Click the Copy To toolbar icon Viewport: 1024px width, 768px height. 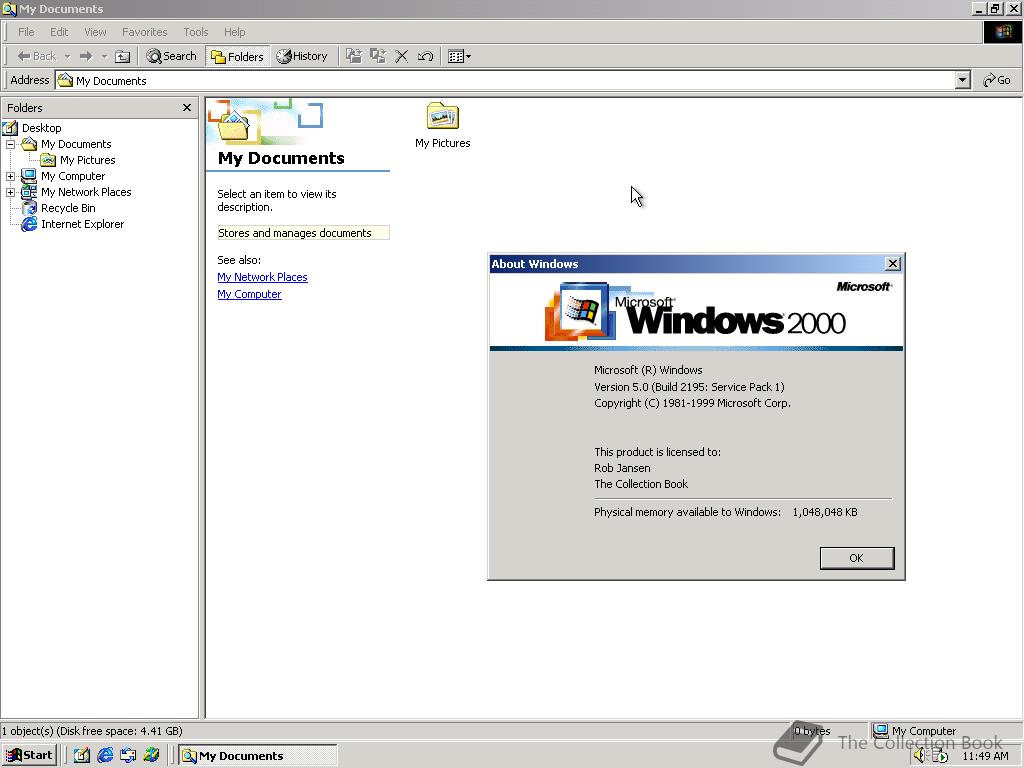(x=377, y=56)
